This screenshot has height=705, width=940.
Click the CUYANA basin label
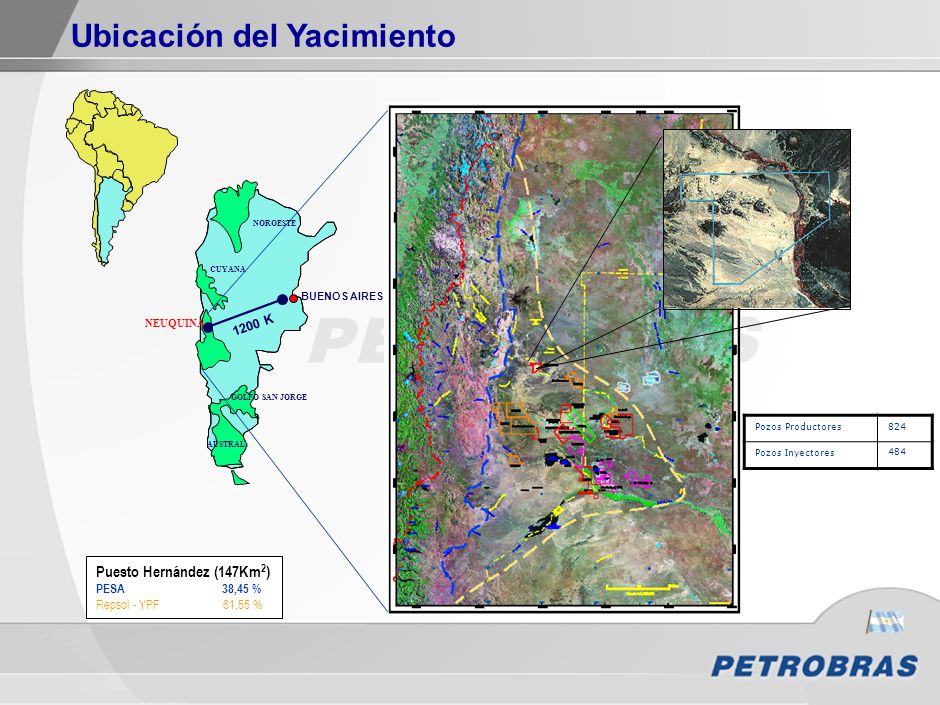[x=227, y=269]
